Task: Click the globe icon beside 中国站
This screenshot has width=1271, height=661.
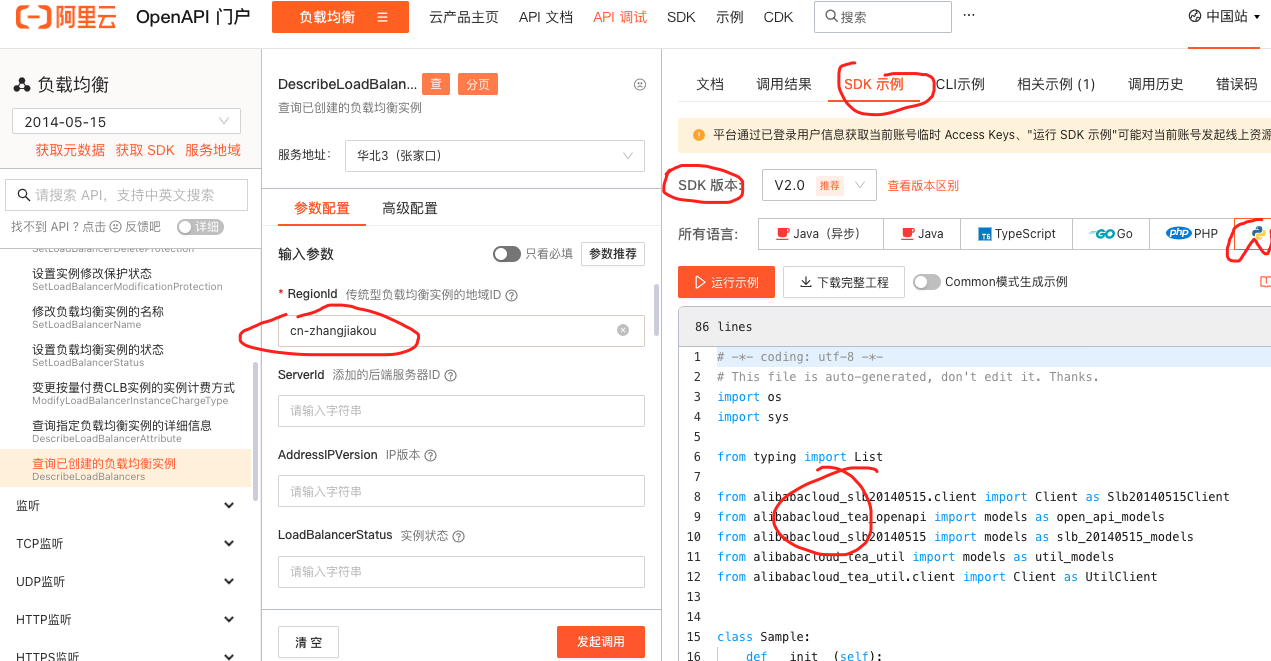Action: pyautogui.click(x=1195, y=16)
